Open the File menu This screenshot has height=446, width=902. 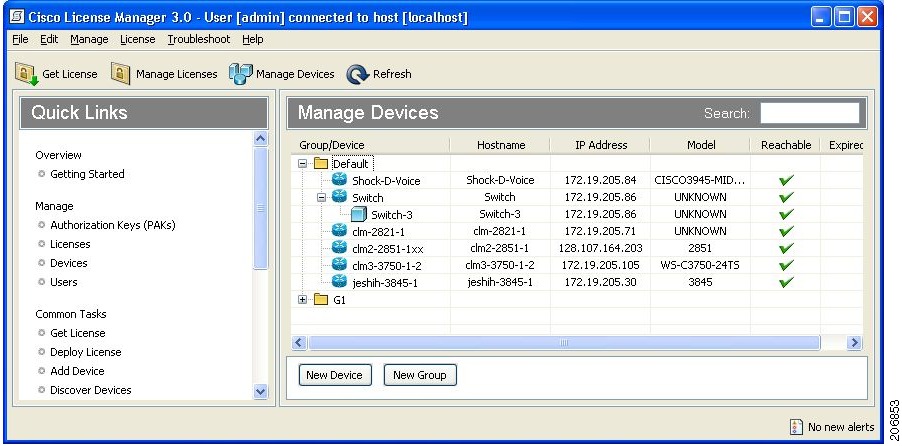(x=20, y=39)
